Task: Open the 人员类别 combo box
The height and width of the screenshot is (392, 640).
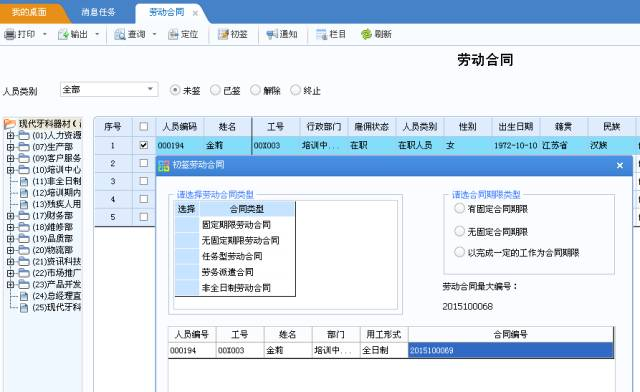Action: [x=109, y=89]
